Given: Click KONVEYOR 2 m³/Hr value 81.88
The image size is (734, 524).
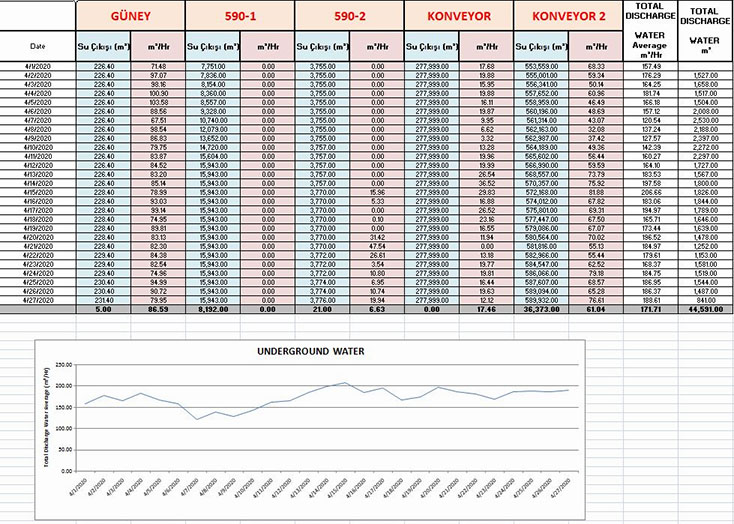Looking at the screenshot, I should [596, 192].
